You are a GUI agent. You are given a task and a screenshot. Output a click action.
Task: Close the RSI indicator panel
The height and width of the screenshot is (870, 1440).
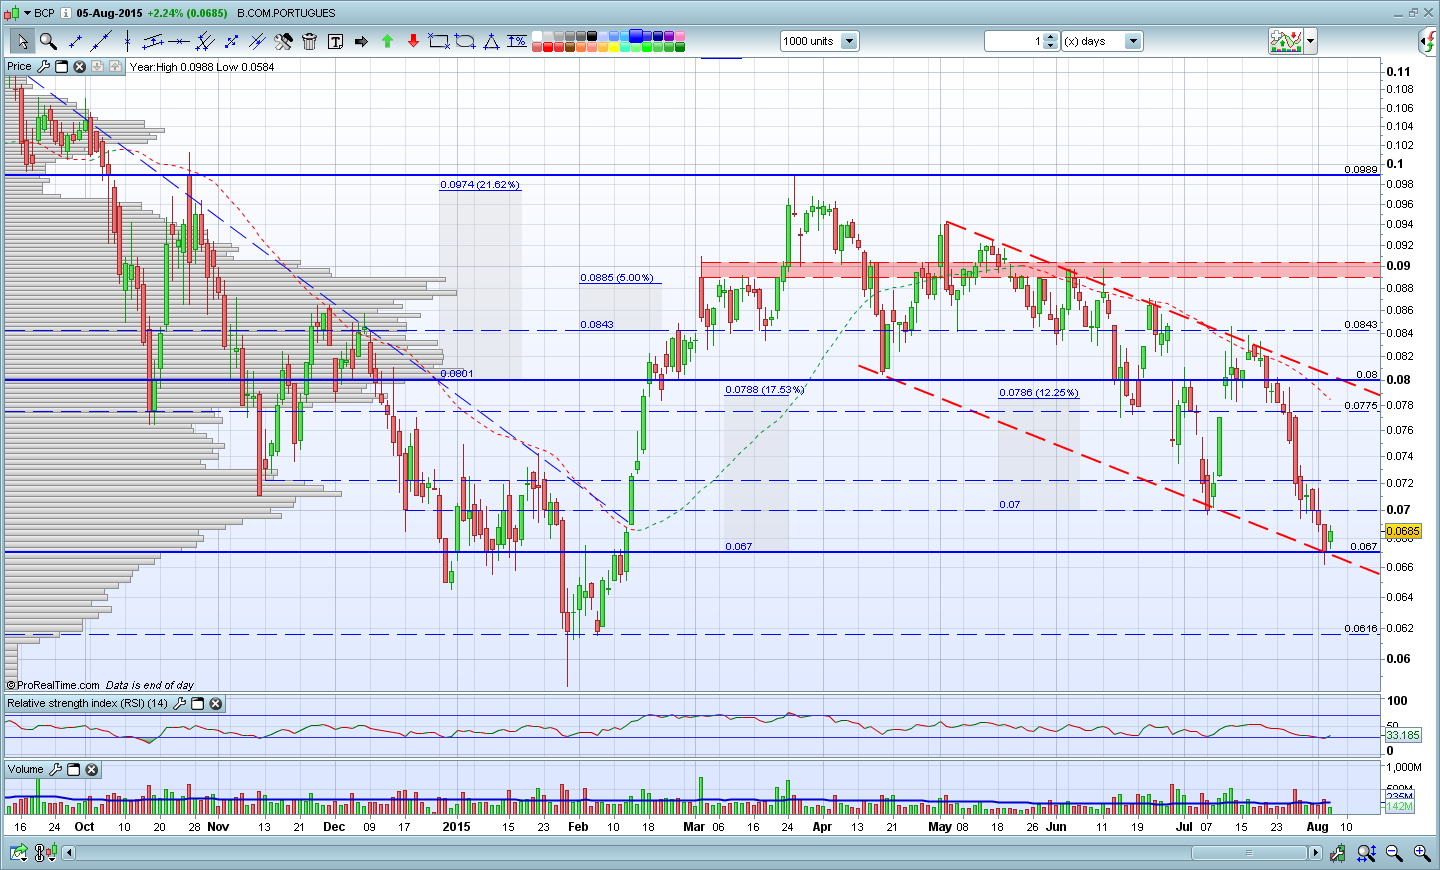(215, 704)
